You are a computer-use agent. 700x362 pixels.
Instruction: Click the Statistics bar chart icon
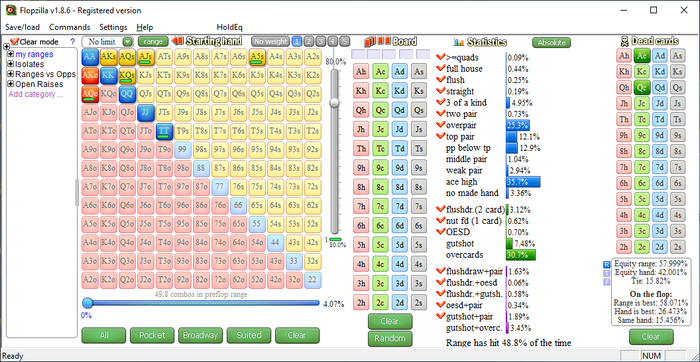pyautogui.click(x=458, y=42)
